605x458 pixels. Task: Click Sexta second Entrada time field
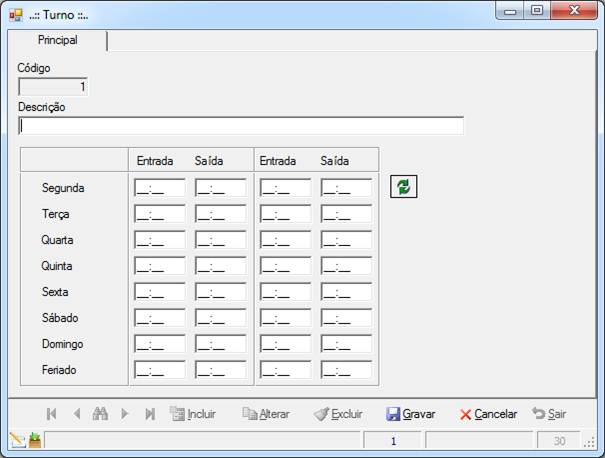(286, 292)
